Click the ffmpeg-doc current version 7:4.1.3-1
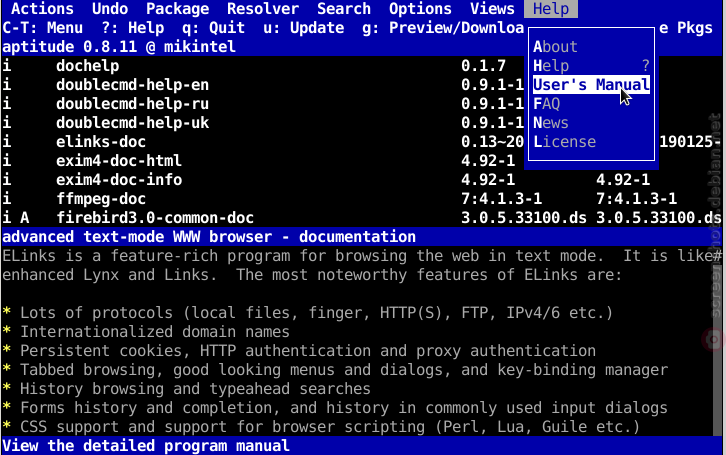 coord(501,199)
